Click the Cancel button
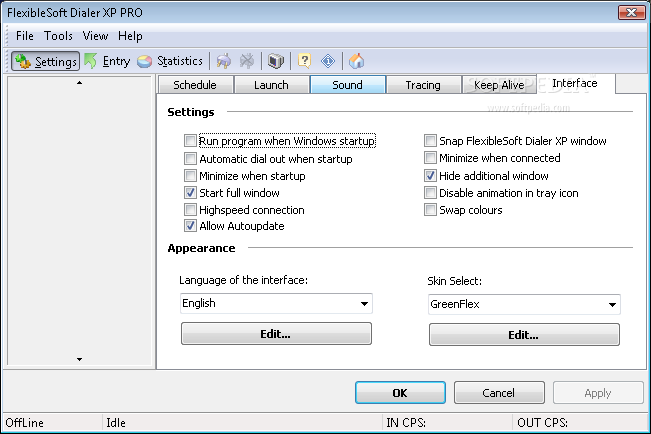651x434 pixels. point(499,393)
